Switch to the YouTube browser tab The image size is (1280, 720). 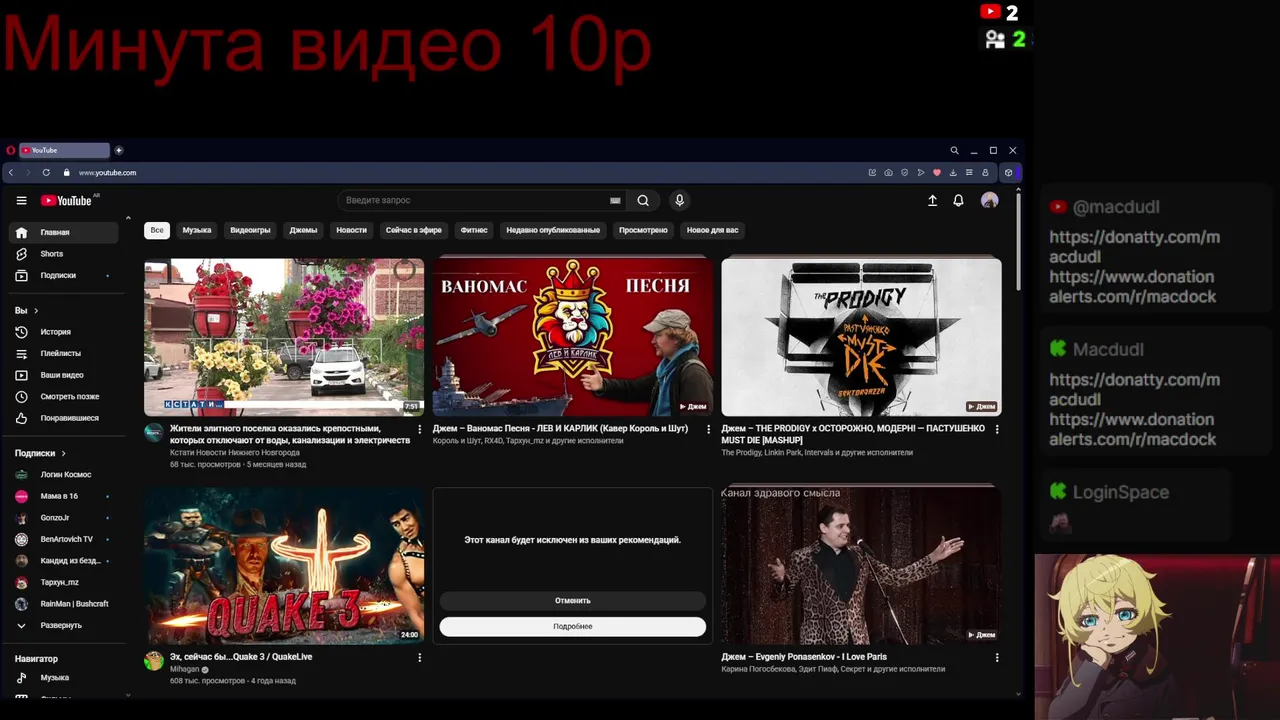tap(64, 150)
